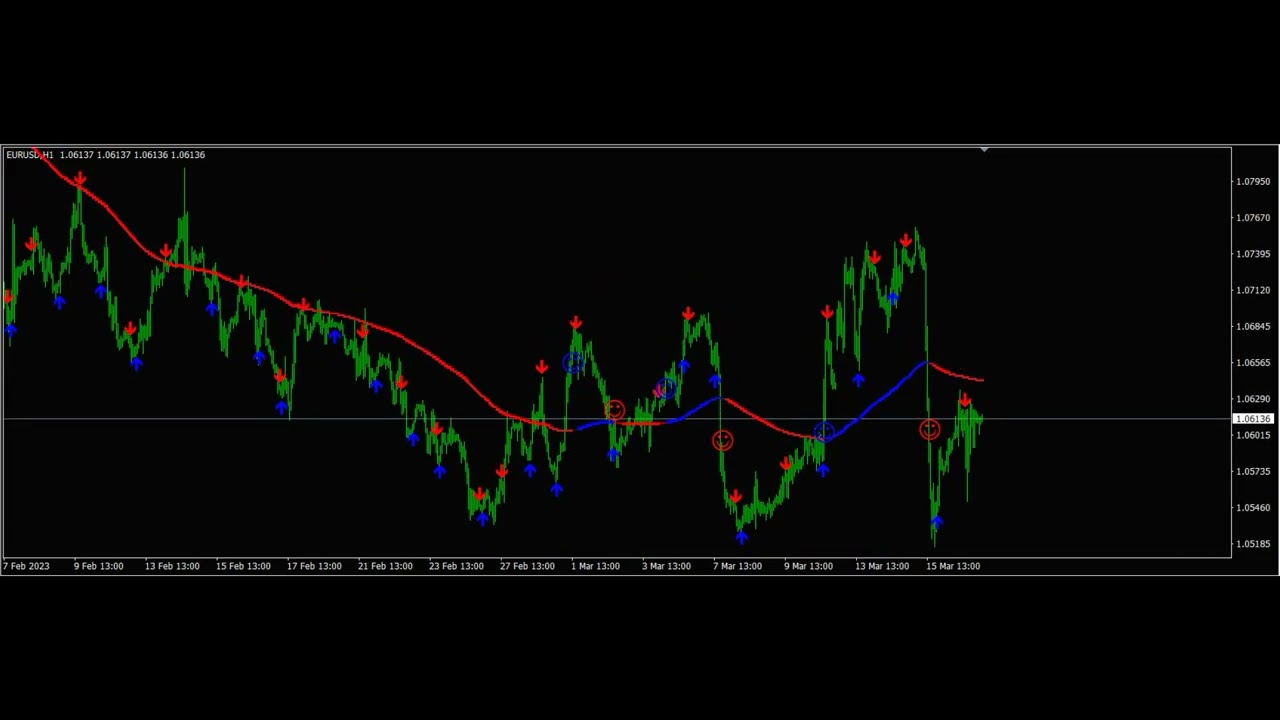The image size is (1280, 720).
Task: Click price label 1.06565
Action: click(x=1253, y=363)
